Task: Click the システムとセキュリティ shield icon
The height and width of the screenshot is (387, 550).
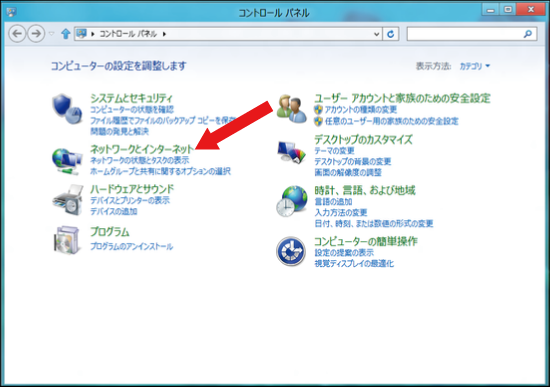Action: click(x=67, y=109)
